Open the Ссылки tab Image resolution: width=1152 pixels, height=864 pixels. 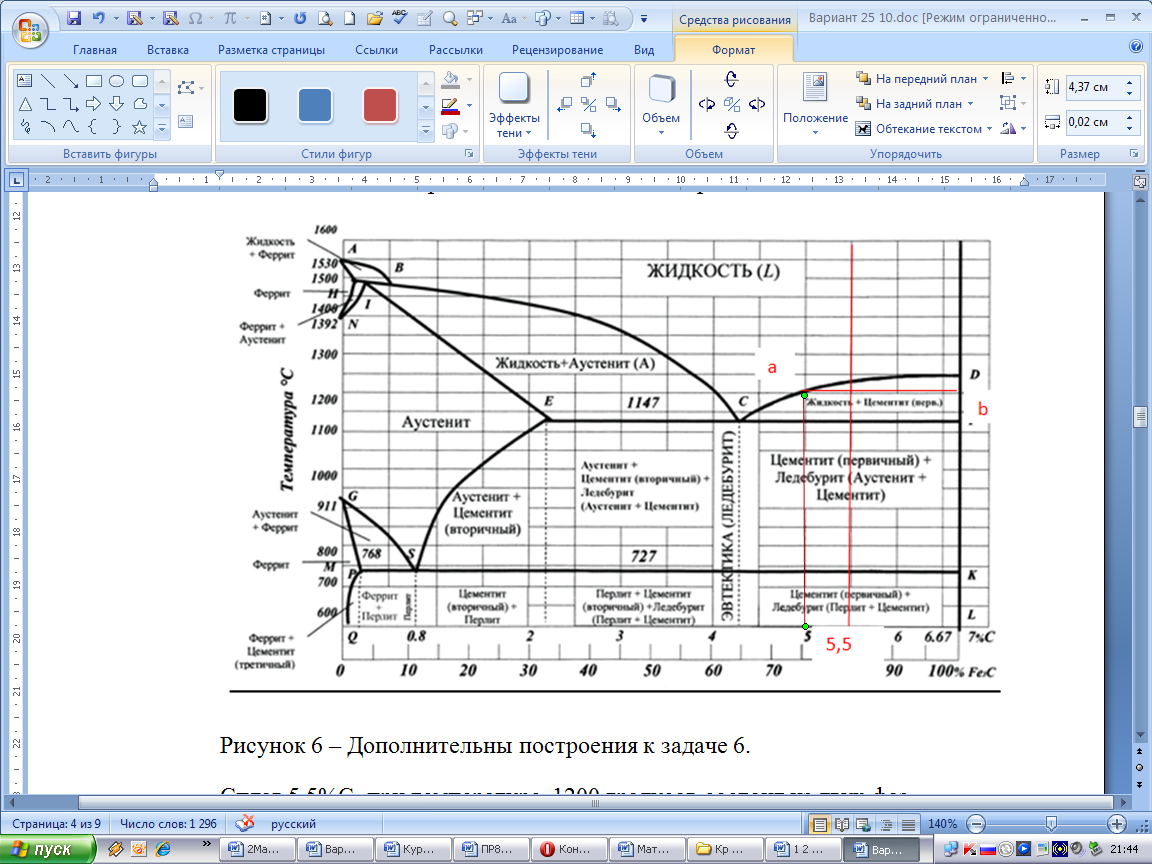pos(376,50)
